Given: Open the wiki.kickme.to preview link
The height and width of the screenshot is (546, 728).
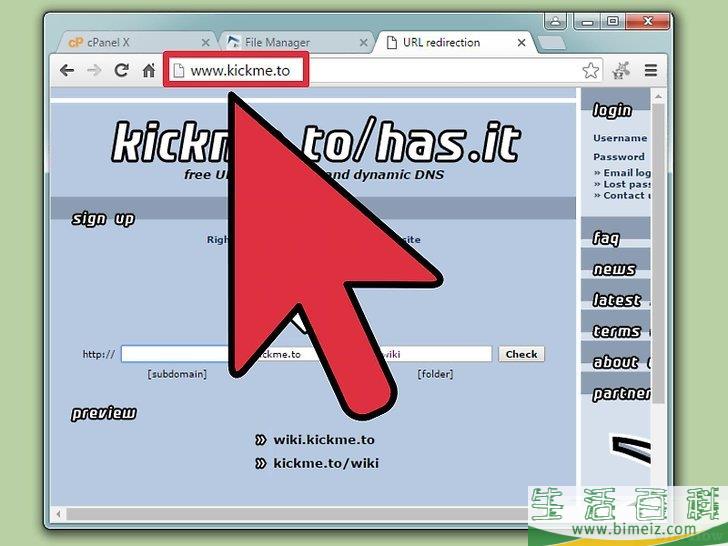Looking at the screenshot, I should click(x=324, y=440).
